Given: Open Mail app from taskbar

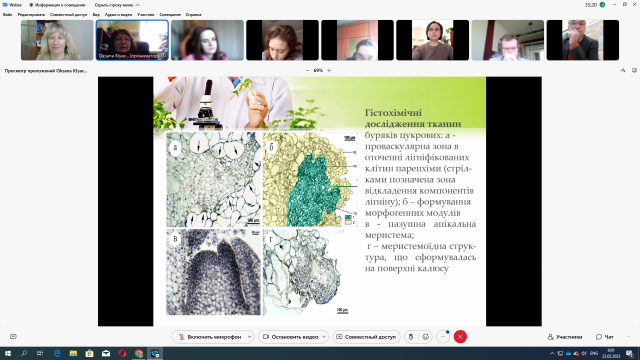Looking at the screenshot, I should [106, 353].
